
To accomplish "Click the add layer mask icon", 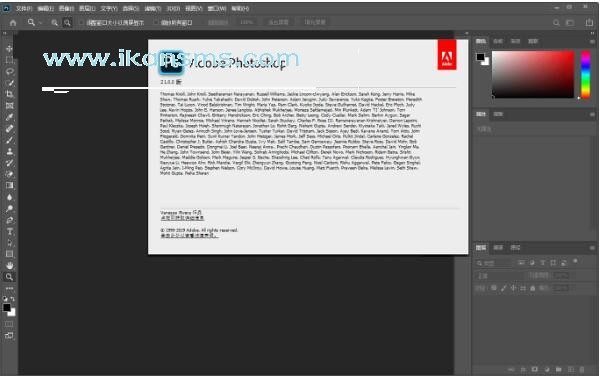I will tap(535, 369).
